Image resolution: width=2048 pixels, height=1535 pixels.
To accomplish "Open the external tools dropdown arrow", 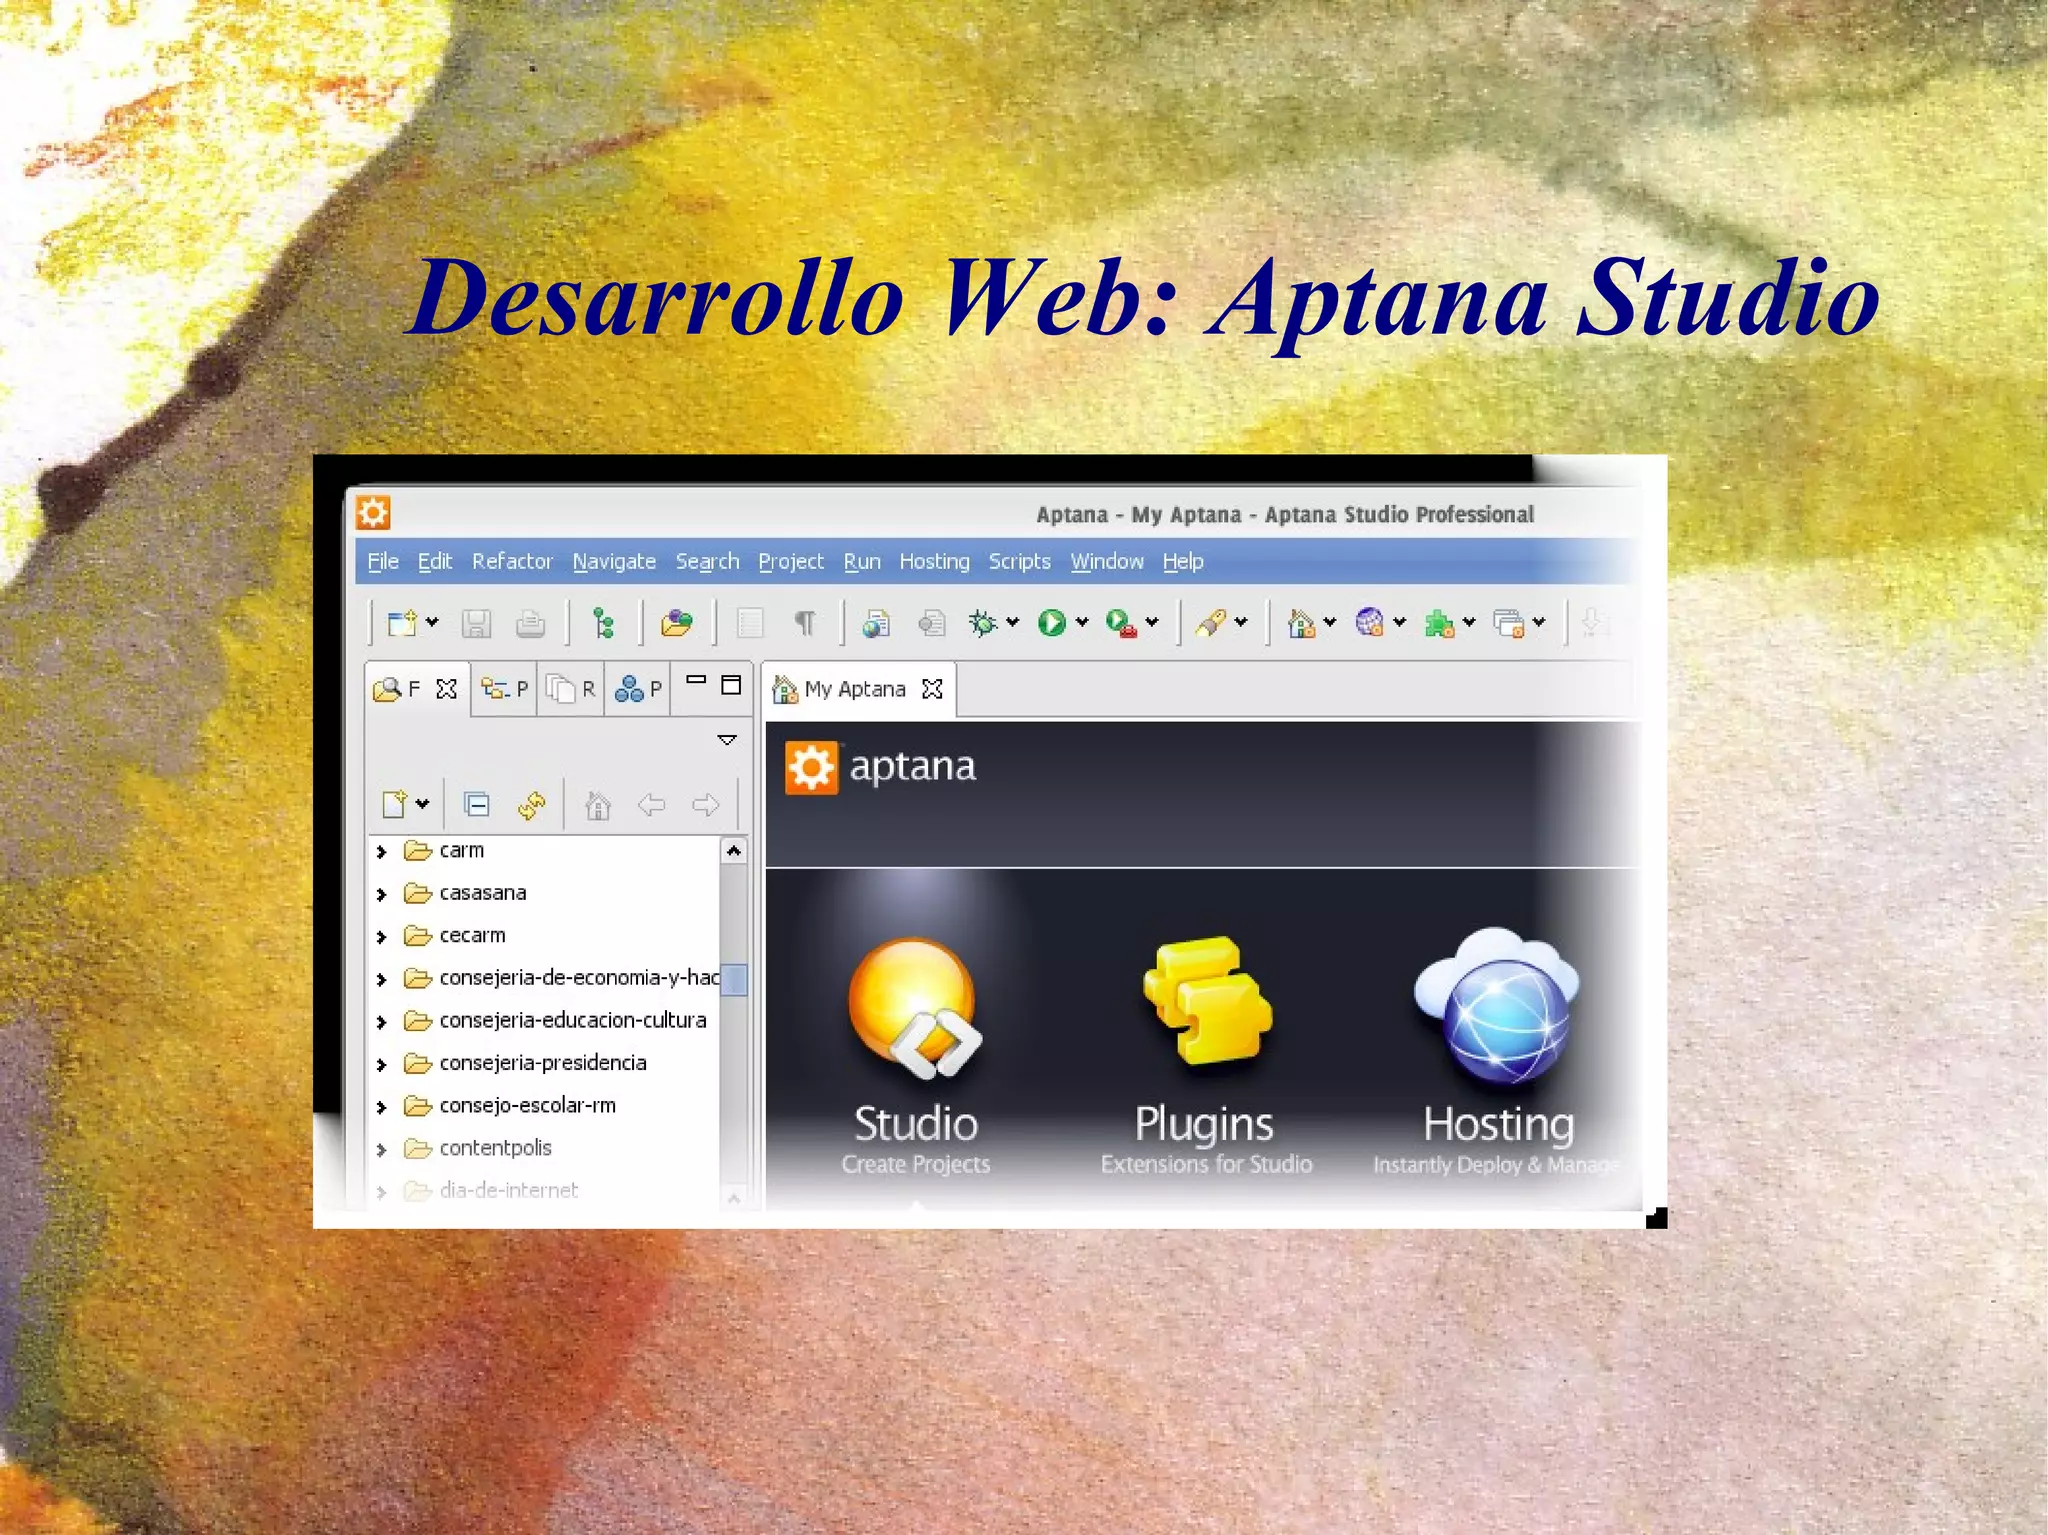I will pyautogui.click(x=1152, y=622).
